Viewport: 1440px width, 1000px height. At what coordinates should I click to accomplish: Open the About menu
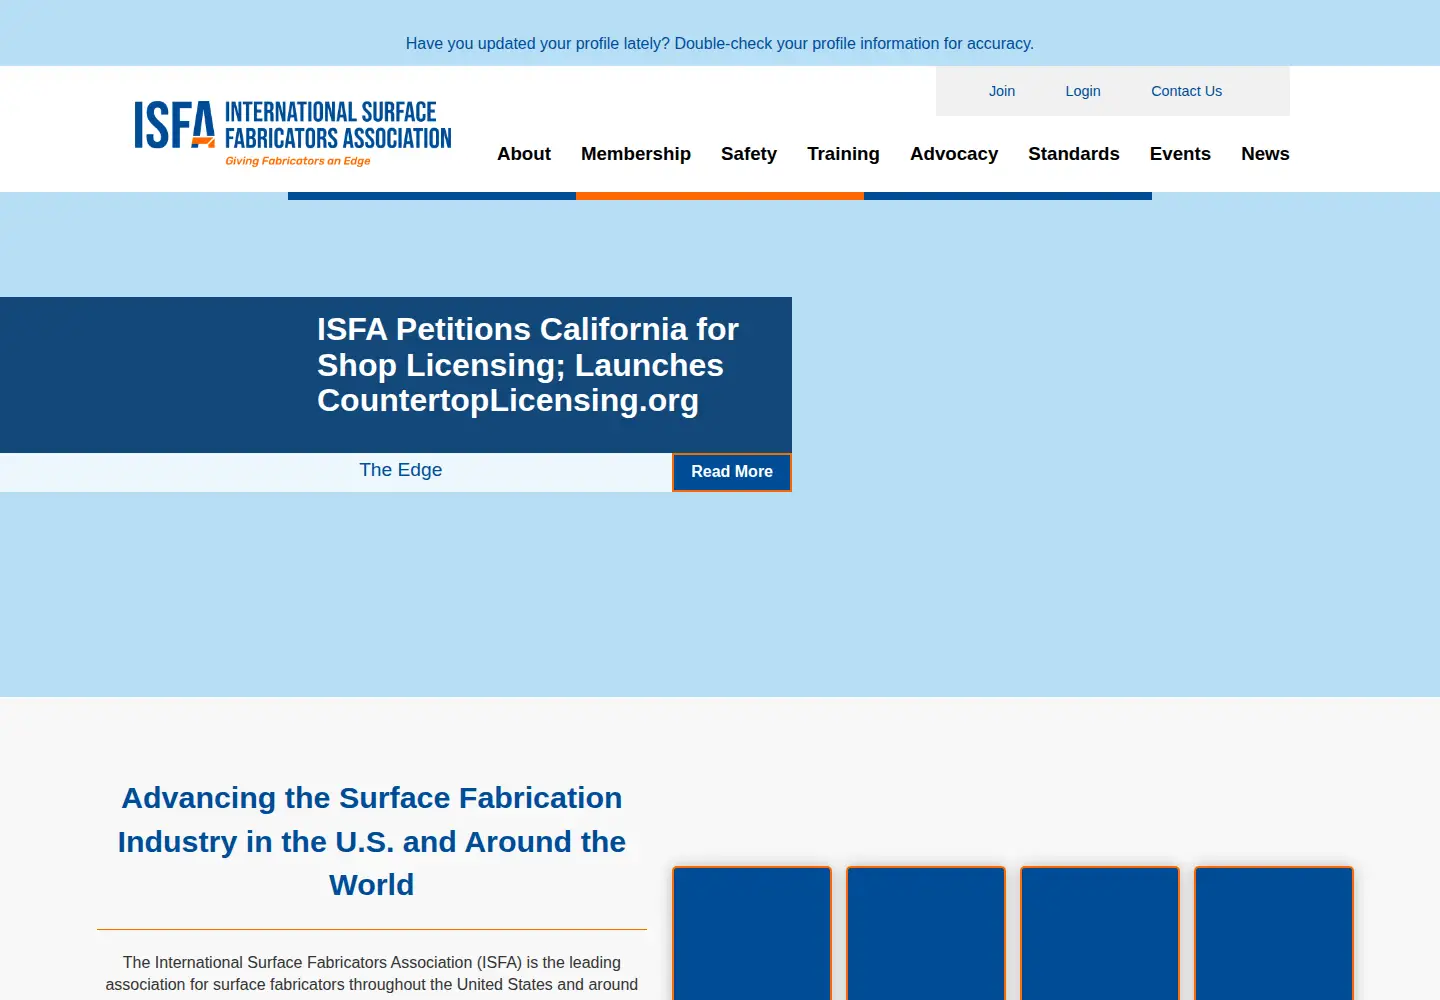click(524, 154)
